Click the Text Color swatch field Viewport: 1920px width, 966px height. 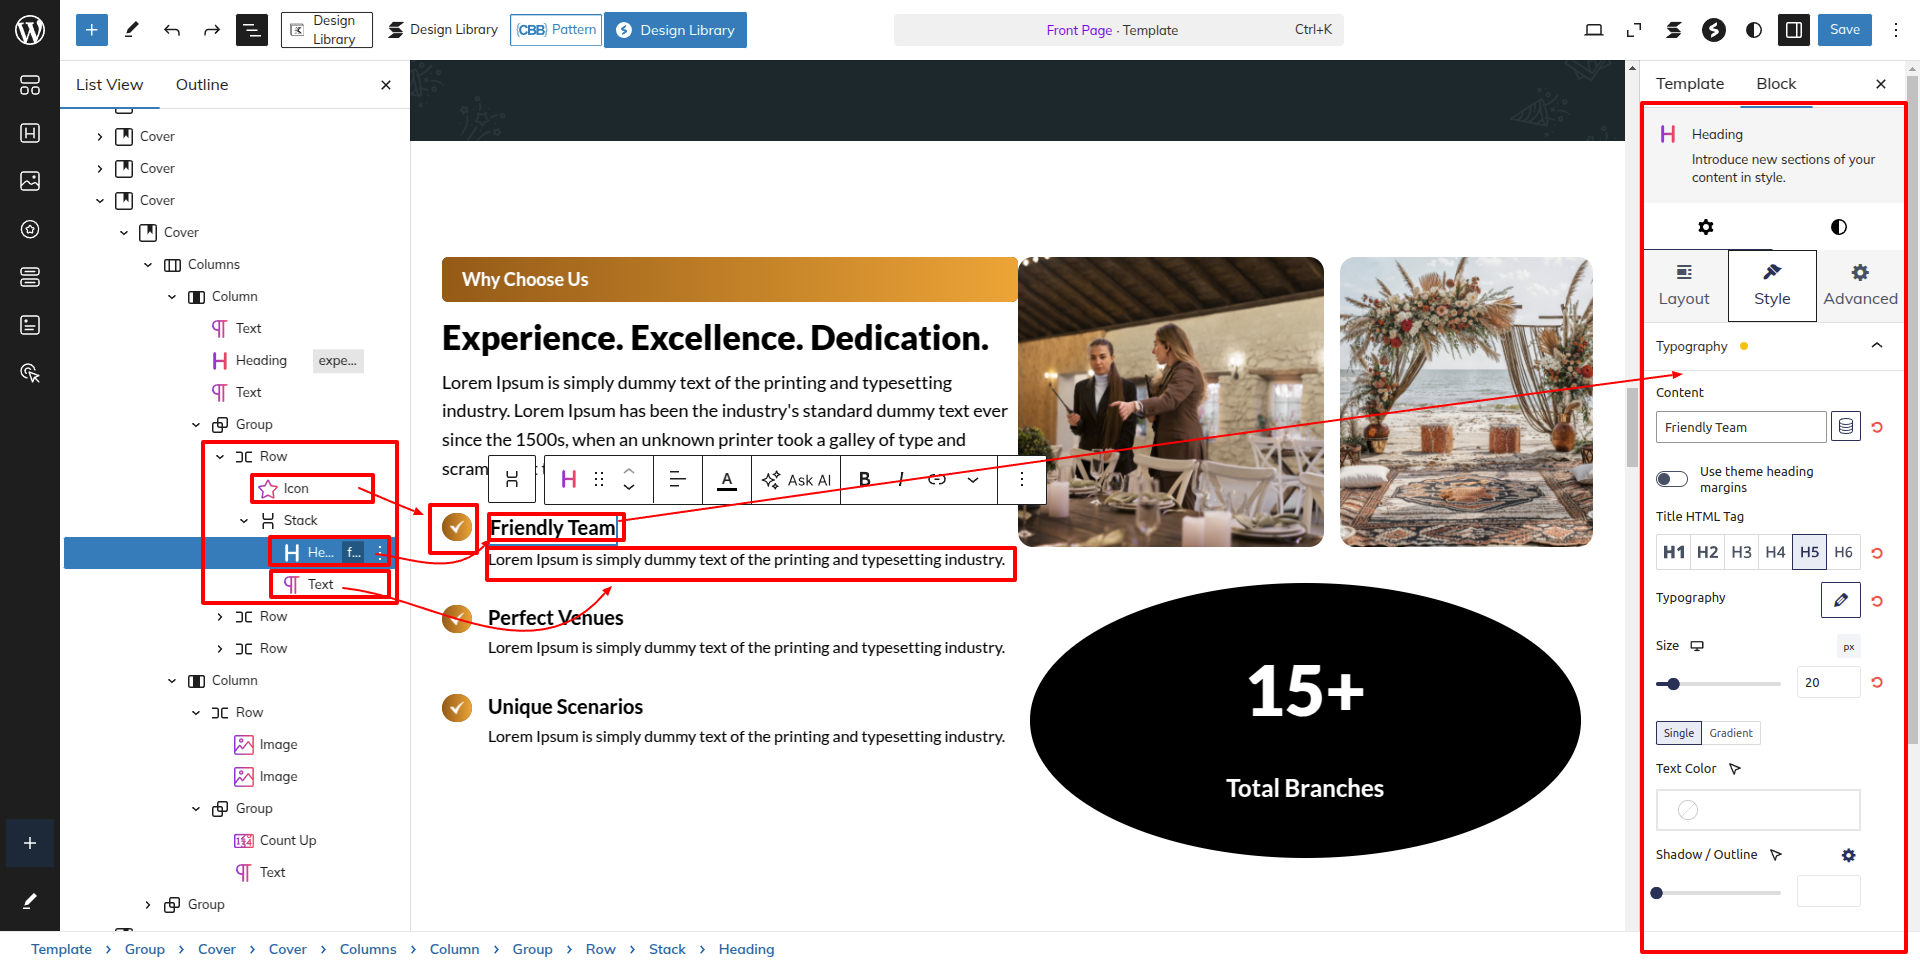[x=1757, y=810]
